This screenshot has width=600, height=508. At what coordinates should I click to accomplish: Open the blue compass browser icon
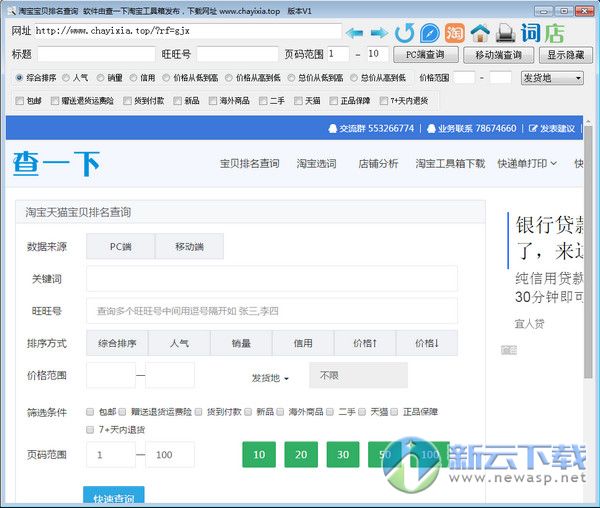pos(429,33)
